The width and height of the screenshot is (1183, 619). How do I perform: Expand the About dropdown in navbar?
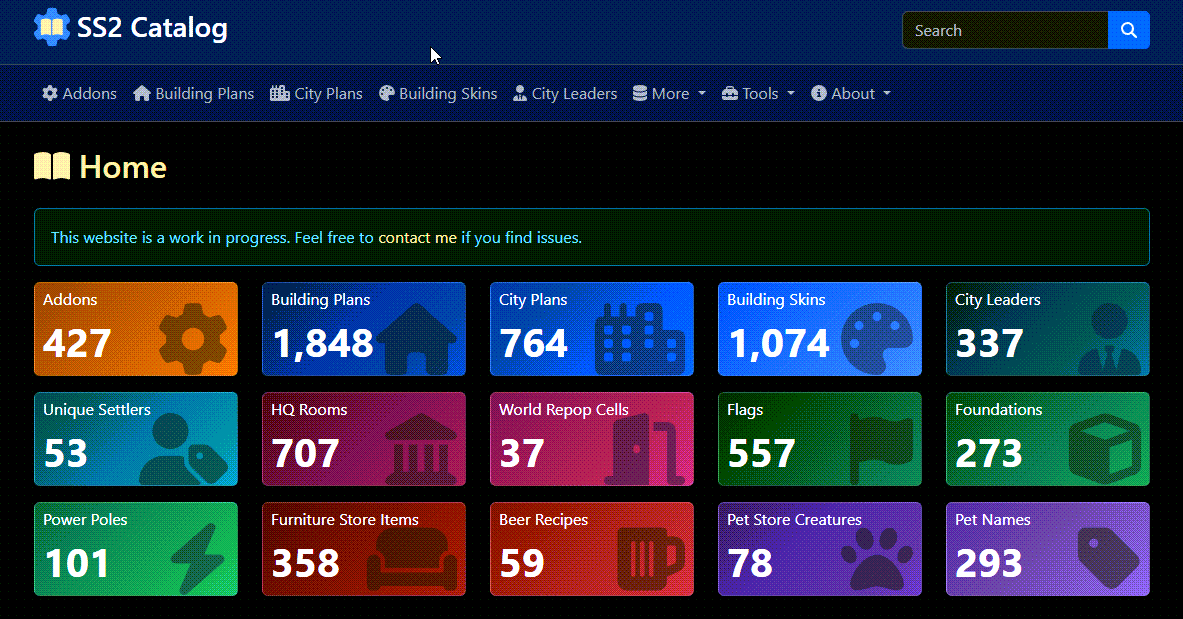click(x=851, y=94)
